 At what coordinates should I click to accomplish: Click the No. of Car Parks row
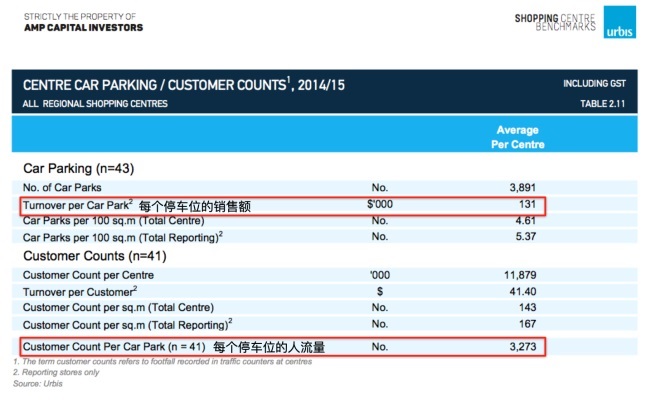[66, 187]
